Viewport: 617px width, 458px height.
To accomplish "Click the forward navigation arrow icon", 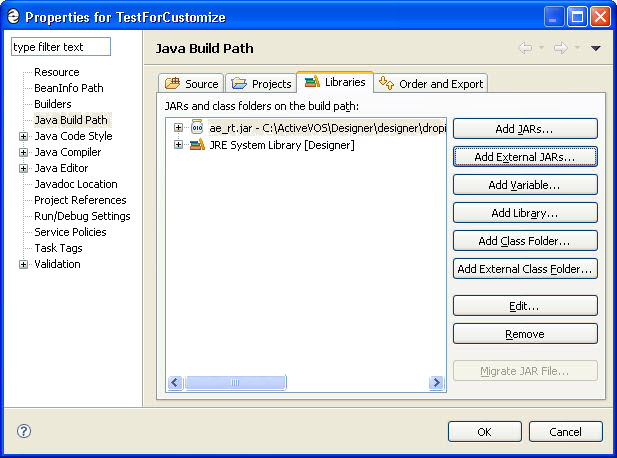I will tap(561, 48).
